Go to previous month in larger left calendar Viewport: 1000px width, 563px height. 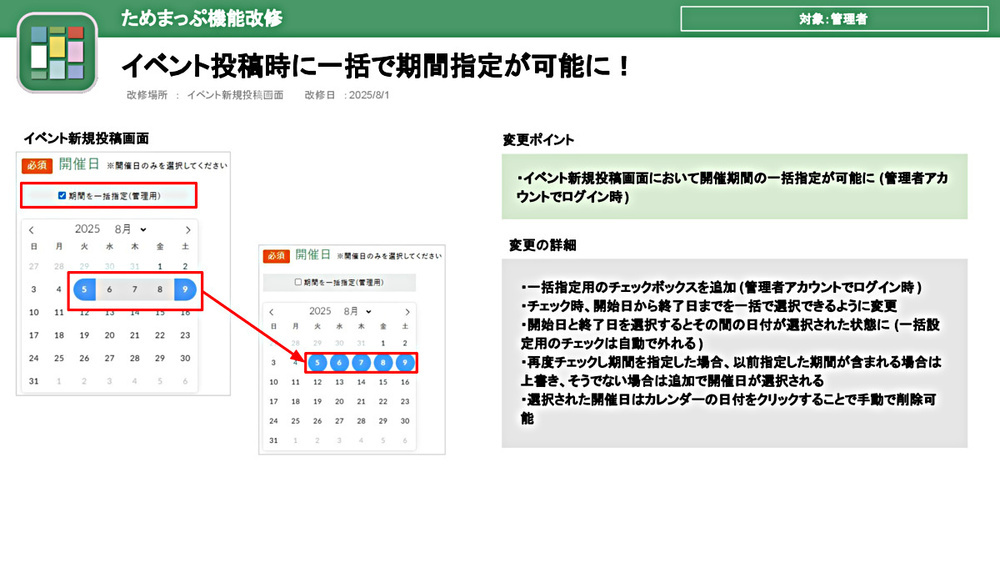[31, 230]
